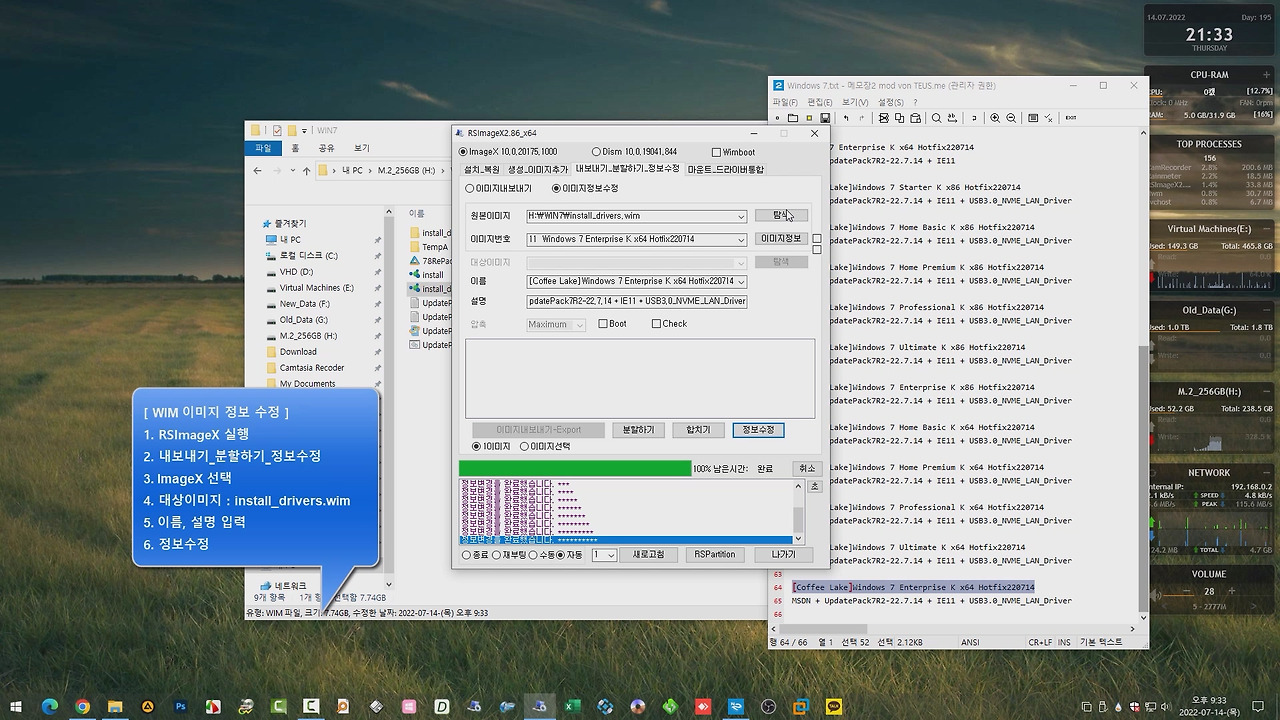The width and height of the screenshot is (1280, 720).
Task: Select Old_Data (G:) in Explorer sidebar
Action: point(304,320)
